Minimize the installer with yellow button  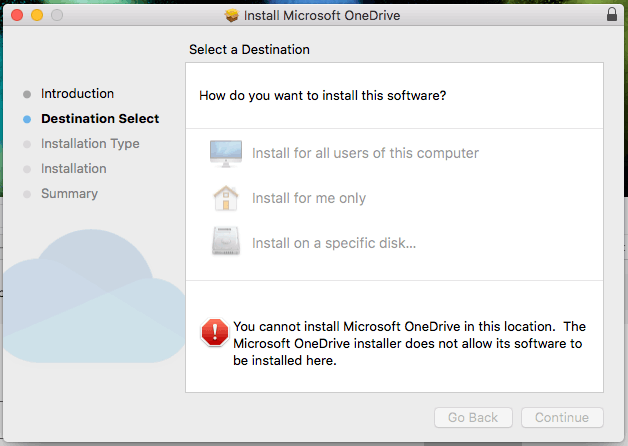(x=37, y=15)
